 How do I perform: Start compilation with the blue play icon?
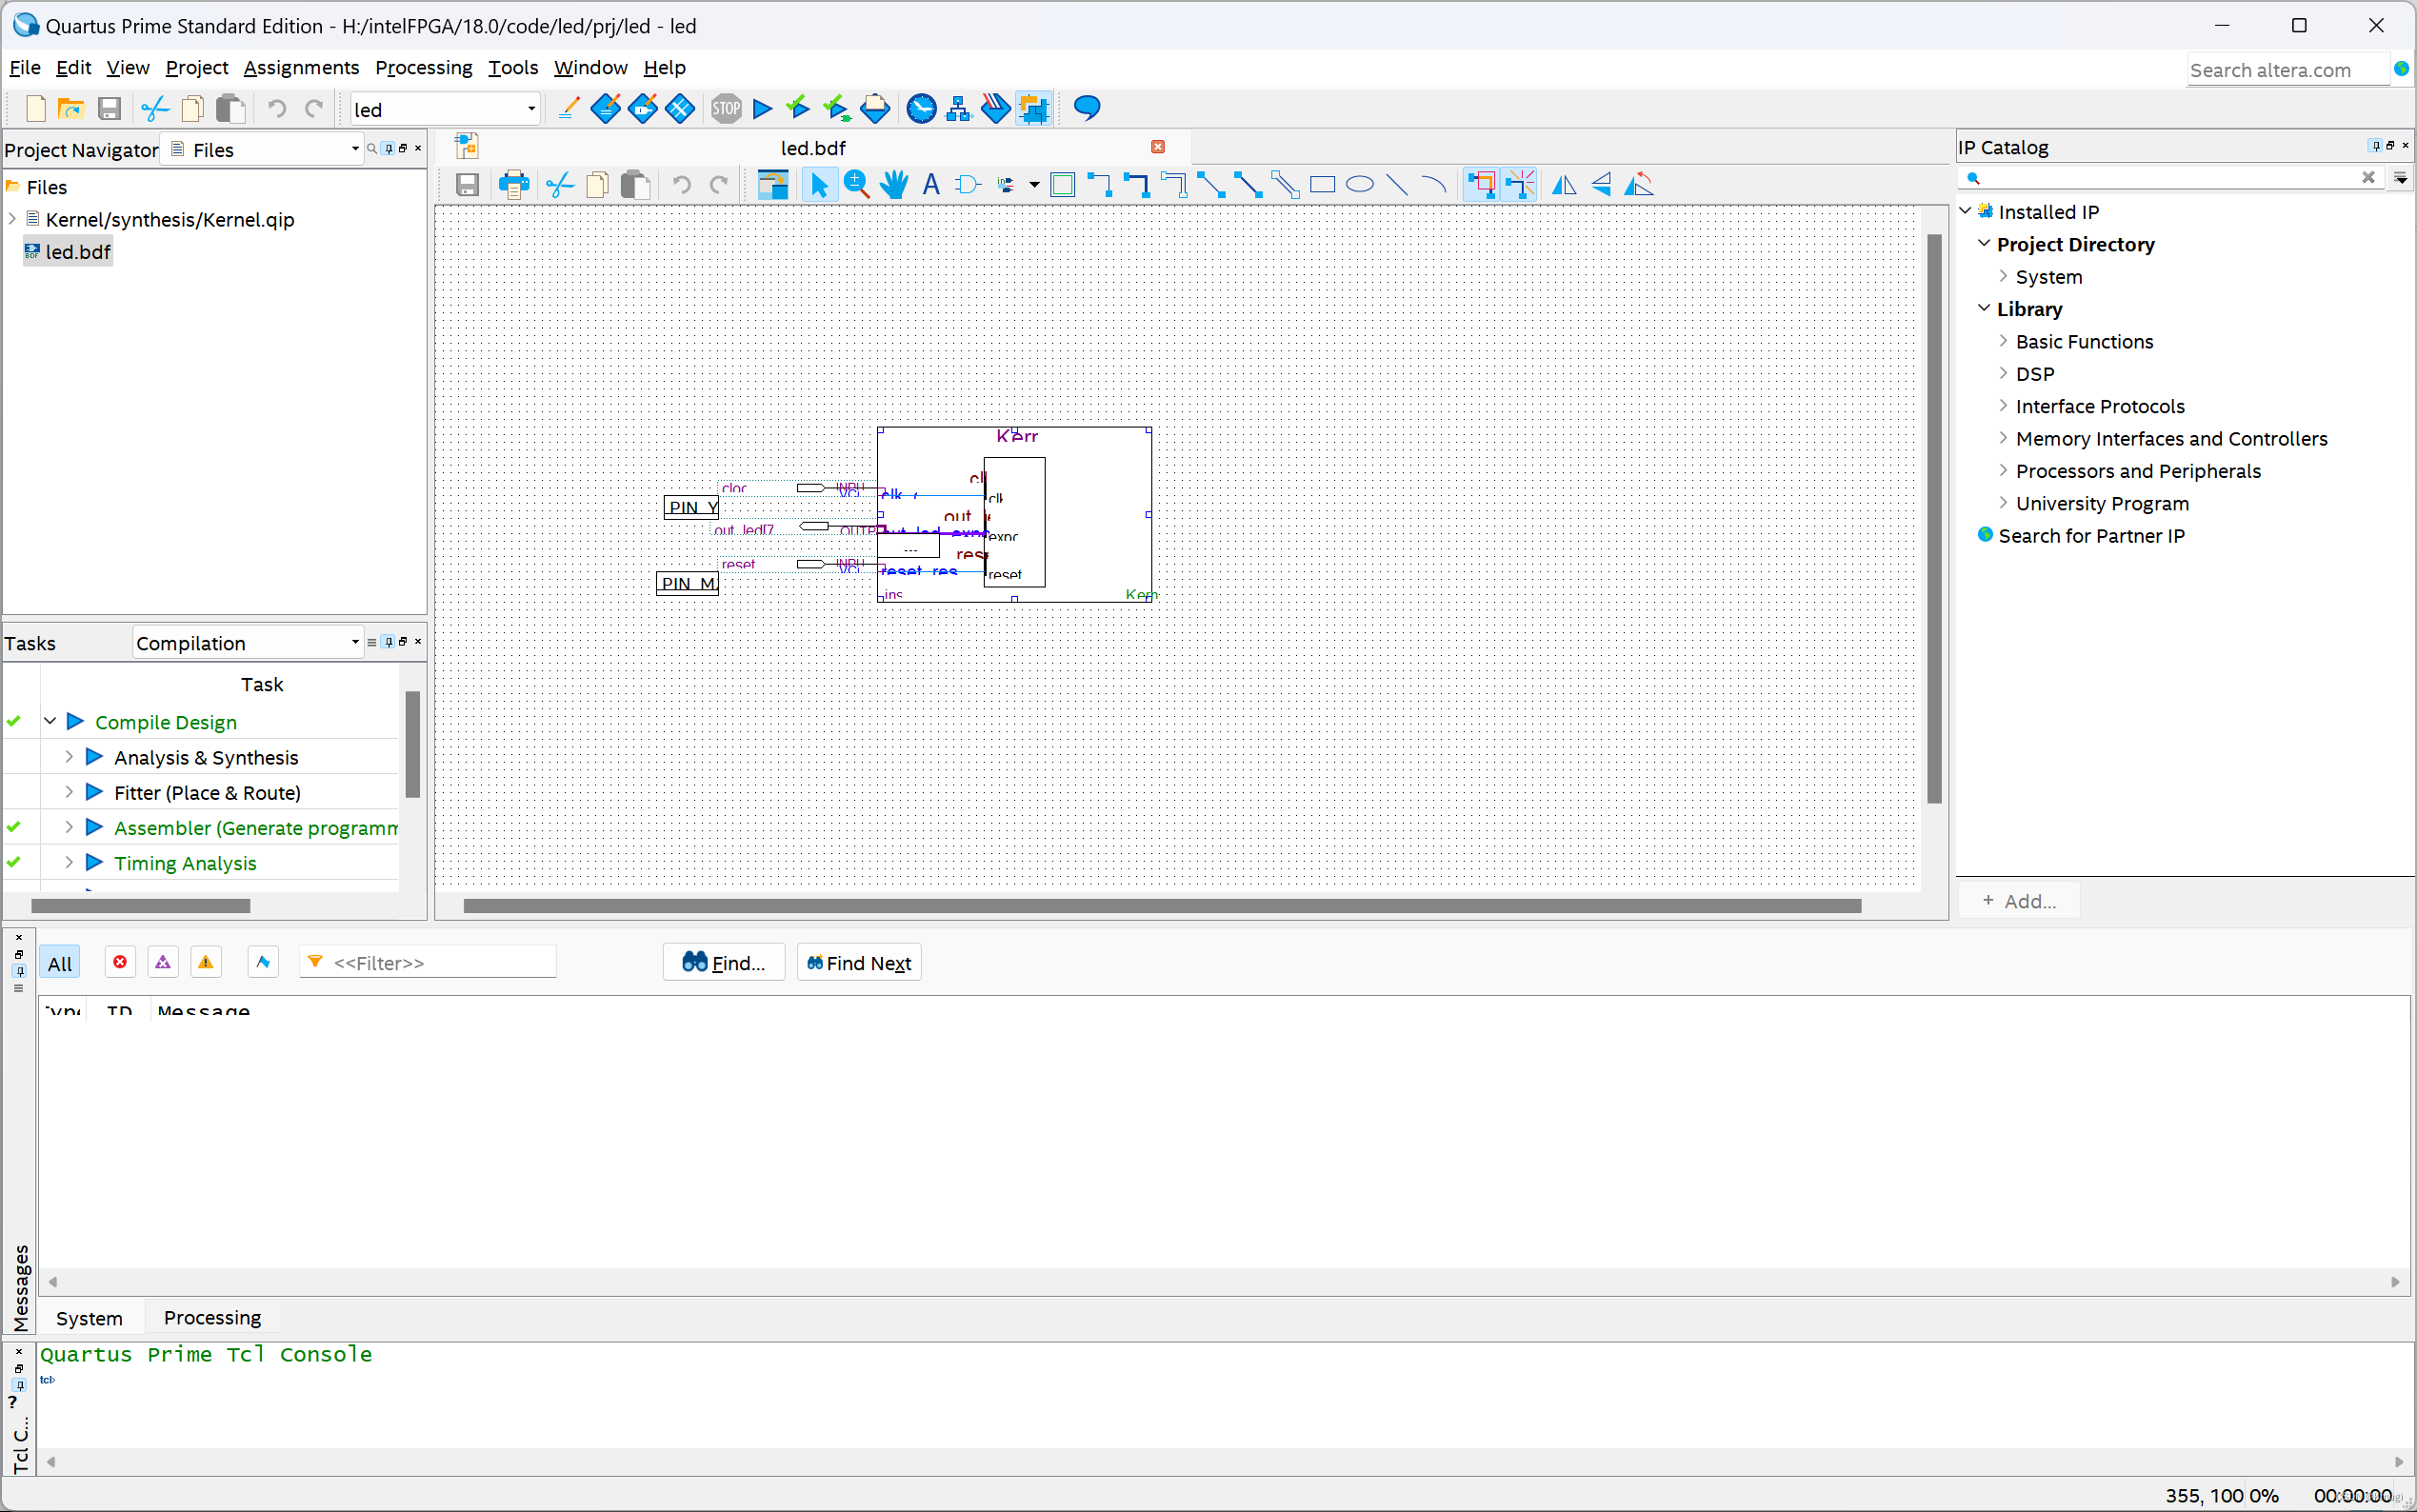tap(762, 109)
